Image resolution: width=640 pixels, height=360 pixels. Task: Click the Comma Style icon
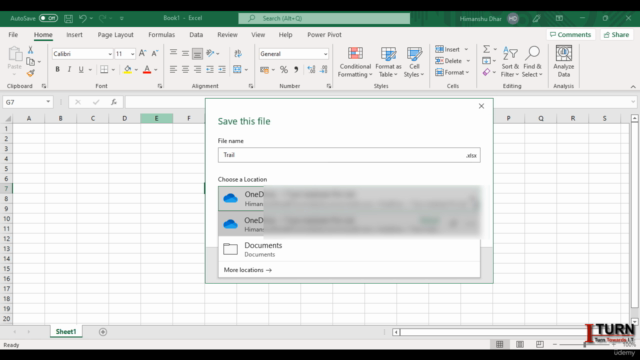(296, 70)
